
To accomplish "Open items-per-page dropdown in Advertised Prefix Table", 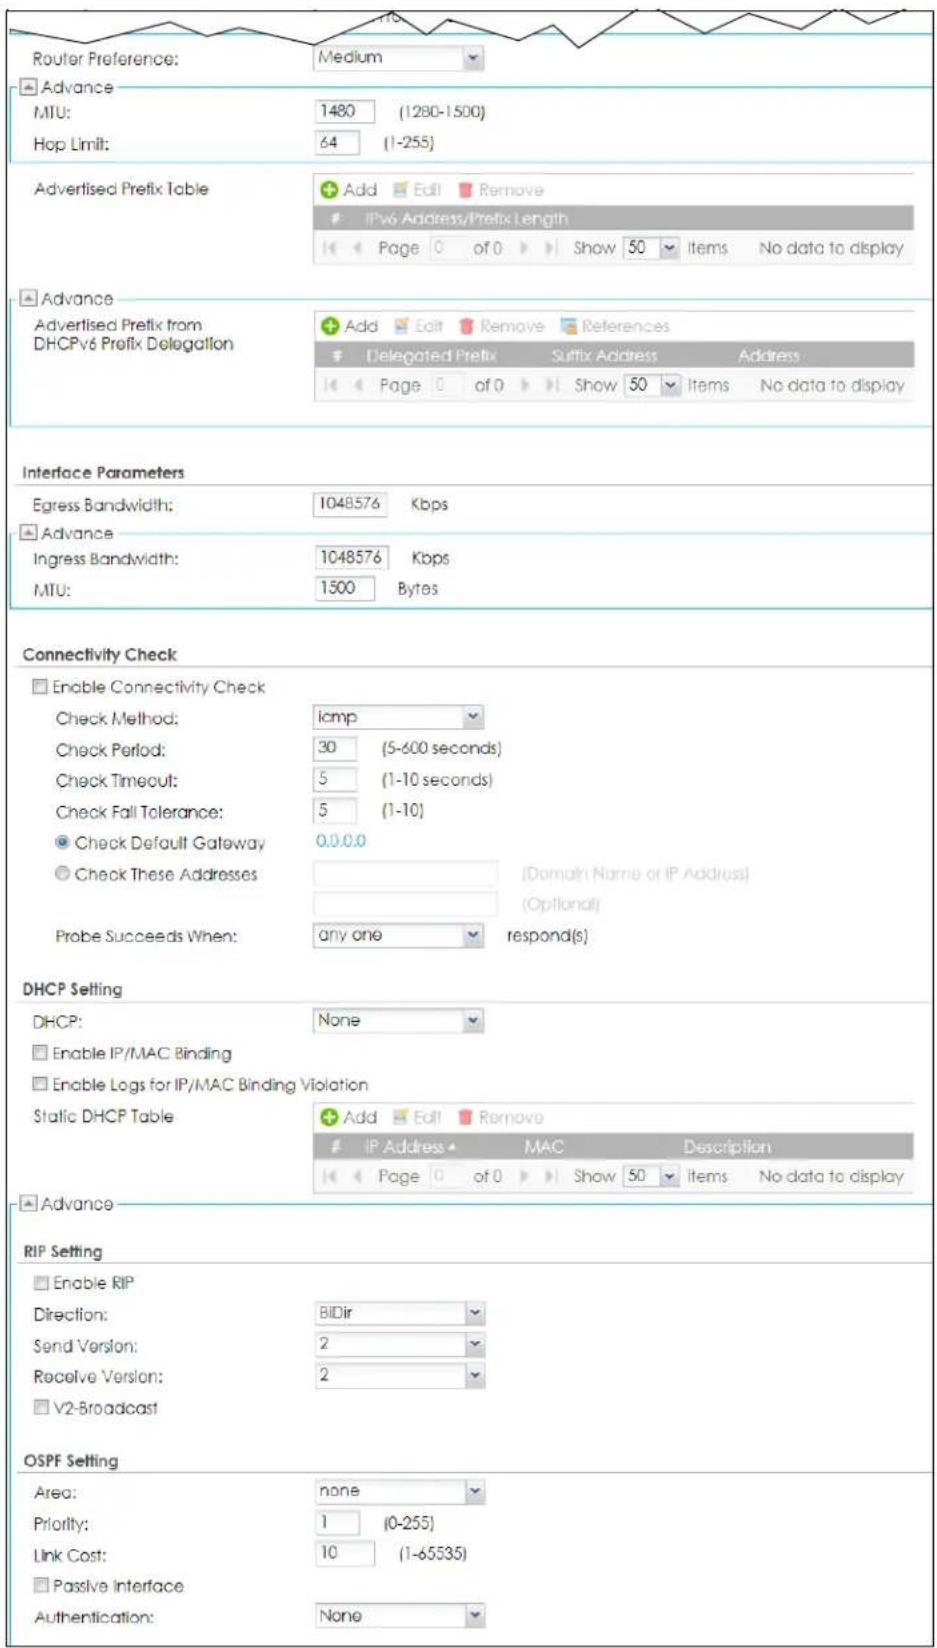I will (x=669, y=248).
